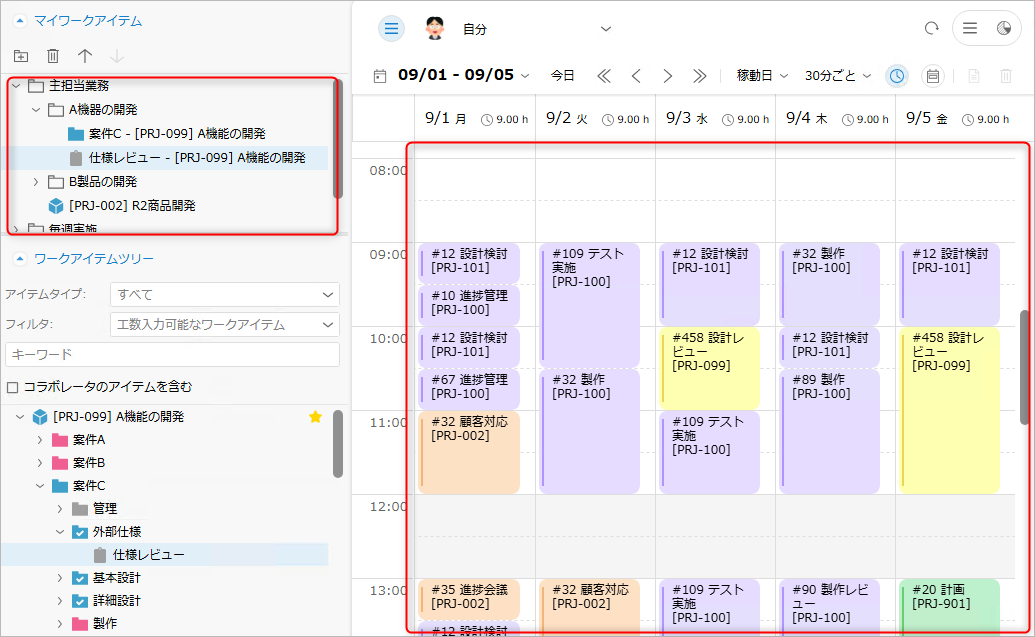Image resolution: width=1035 pixels, height=637 pixels.
Task: Go to previous day with single-left arrow
Action: 636,76
